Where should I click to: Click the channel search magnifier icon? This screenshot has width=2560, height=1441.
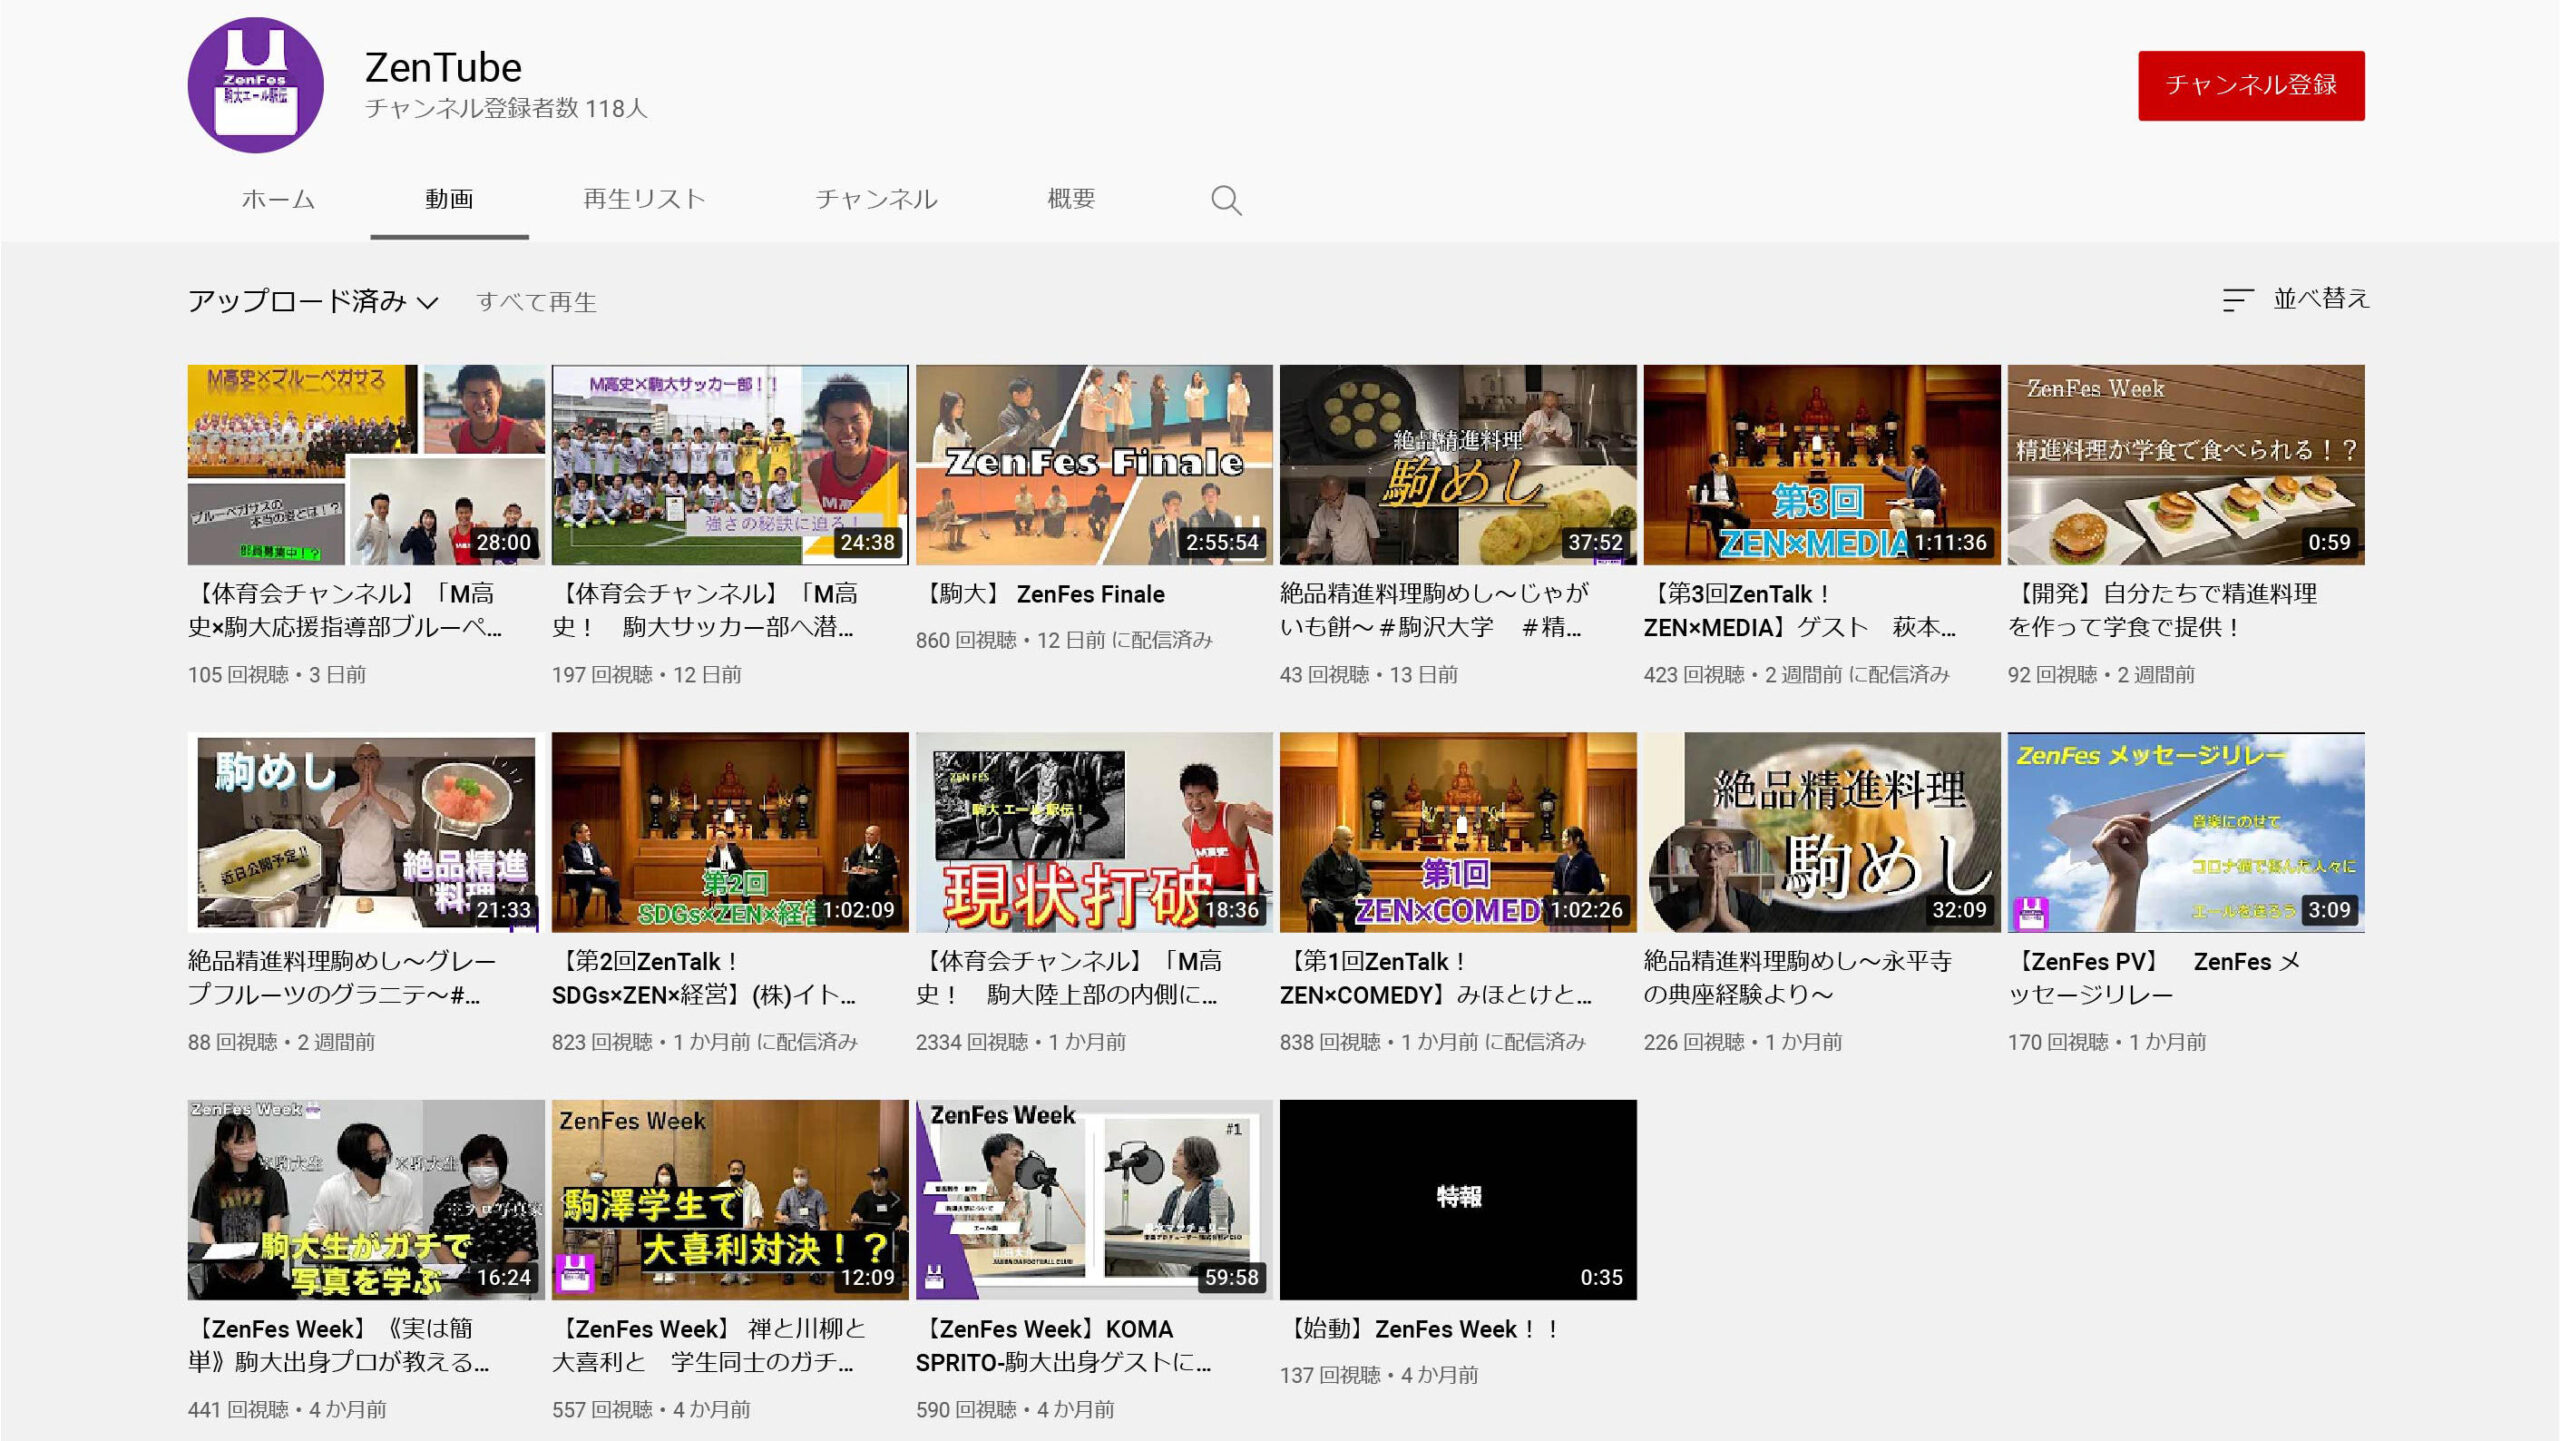point(1225,200)
